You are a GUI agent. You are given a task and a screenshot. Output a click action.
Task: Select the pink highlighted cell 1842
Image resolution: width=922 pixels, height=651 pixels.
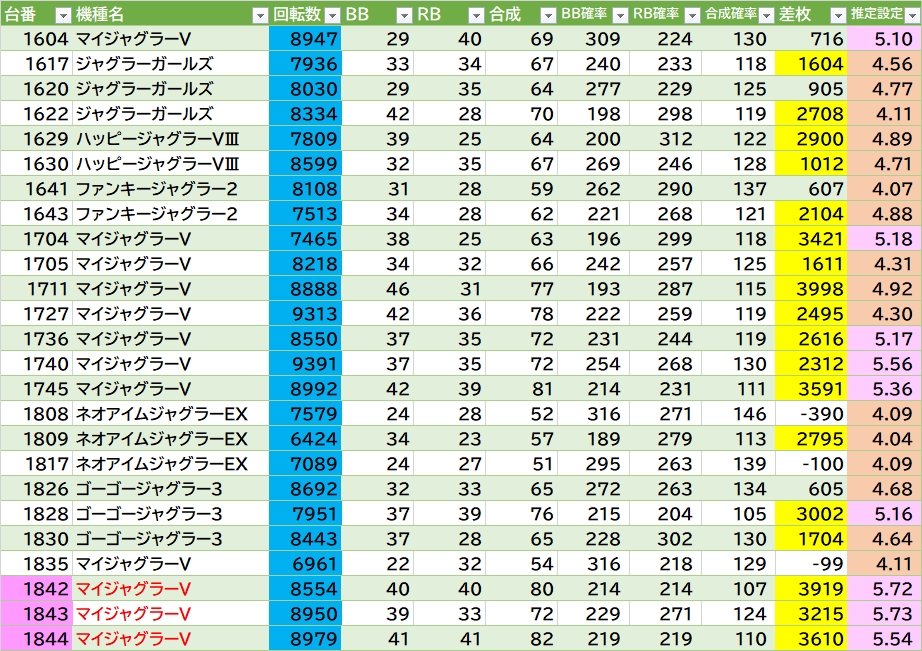point(36,588)
